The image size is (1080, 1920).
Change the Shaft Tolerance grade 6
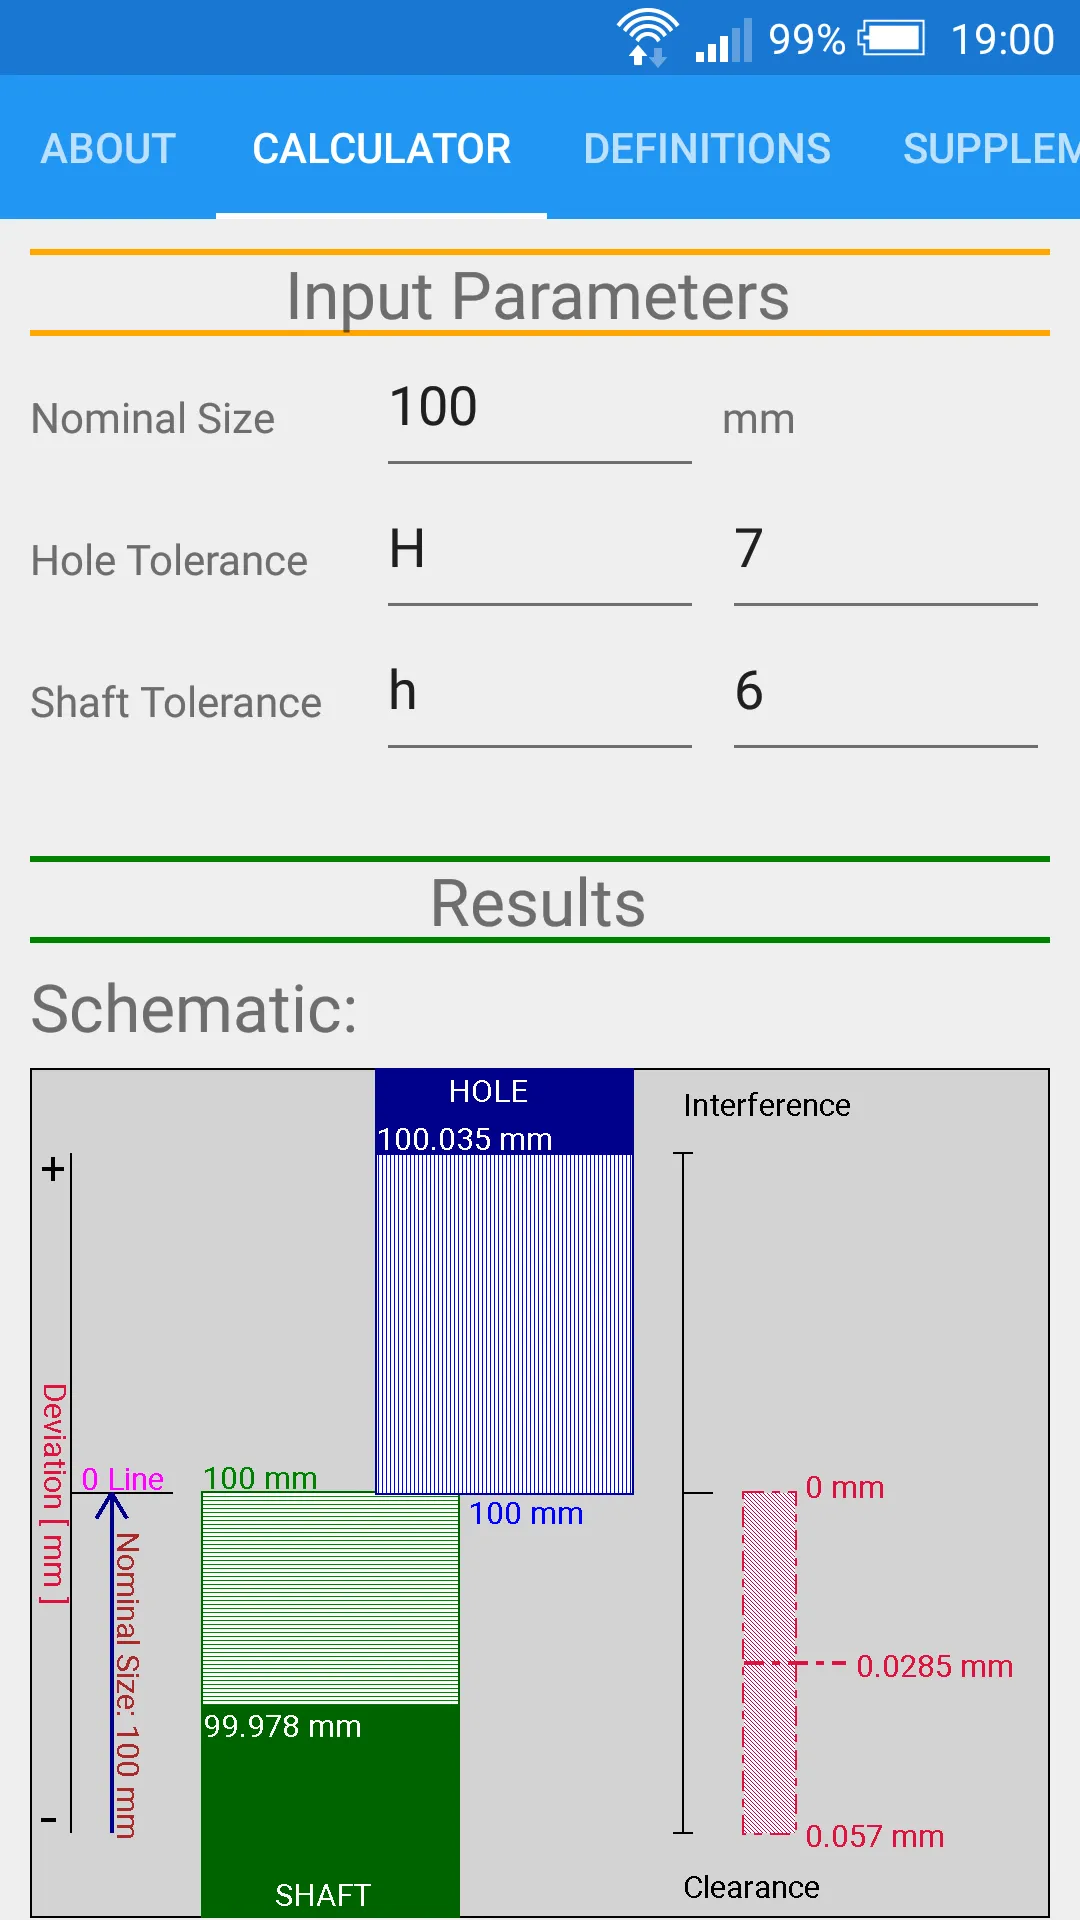pos(884,693)
